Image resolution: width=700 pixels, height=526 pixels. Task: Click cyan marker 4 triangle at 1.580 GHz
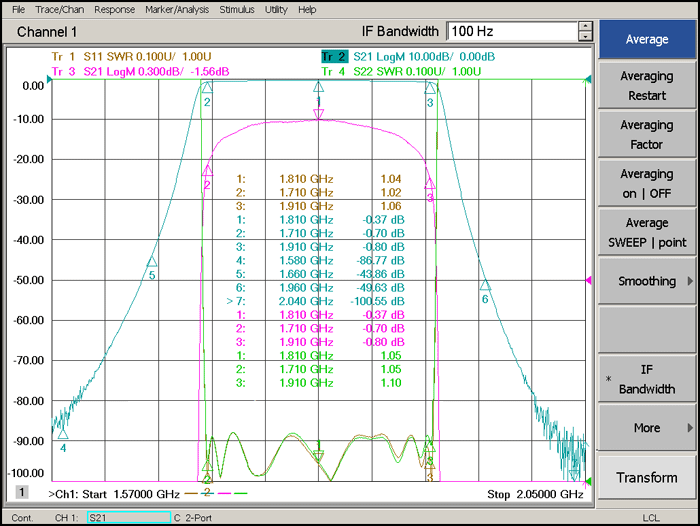[x=63, y=434]
